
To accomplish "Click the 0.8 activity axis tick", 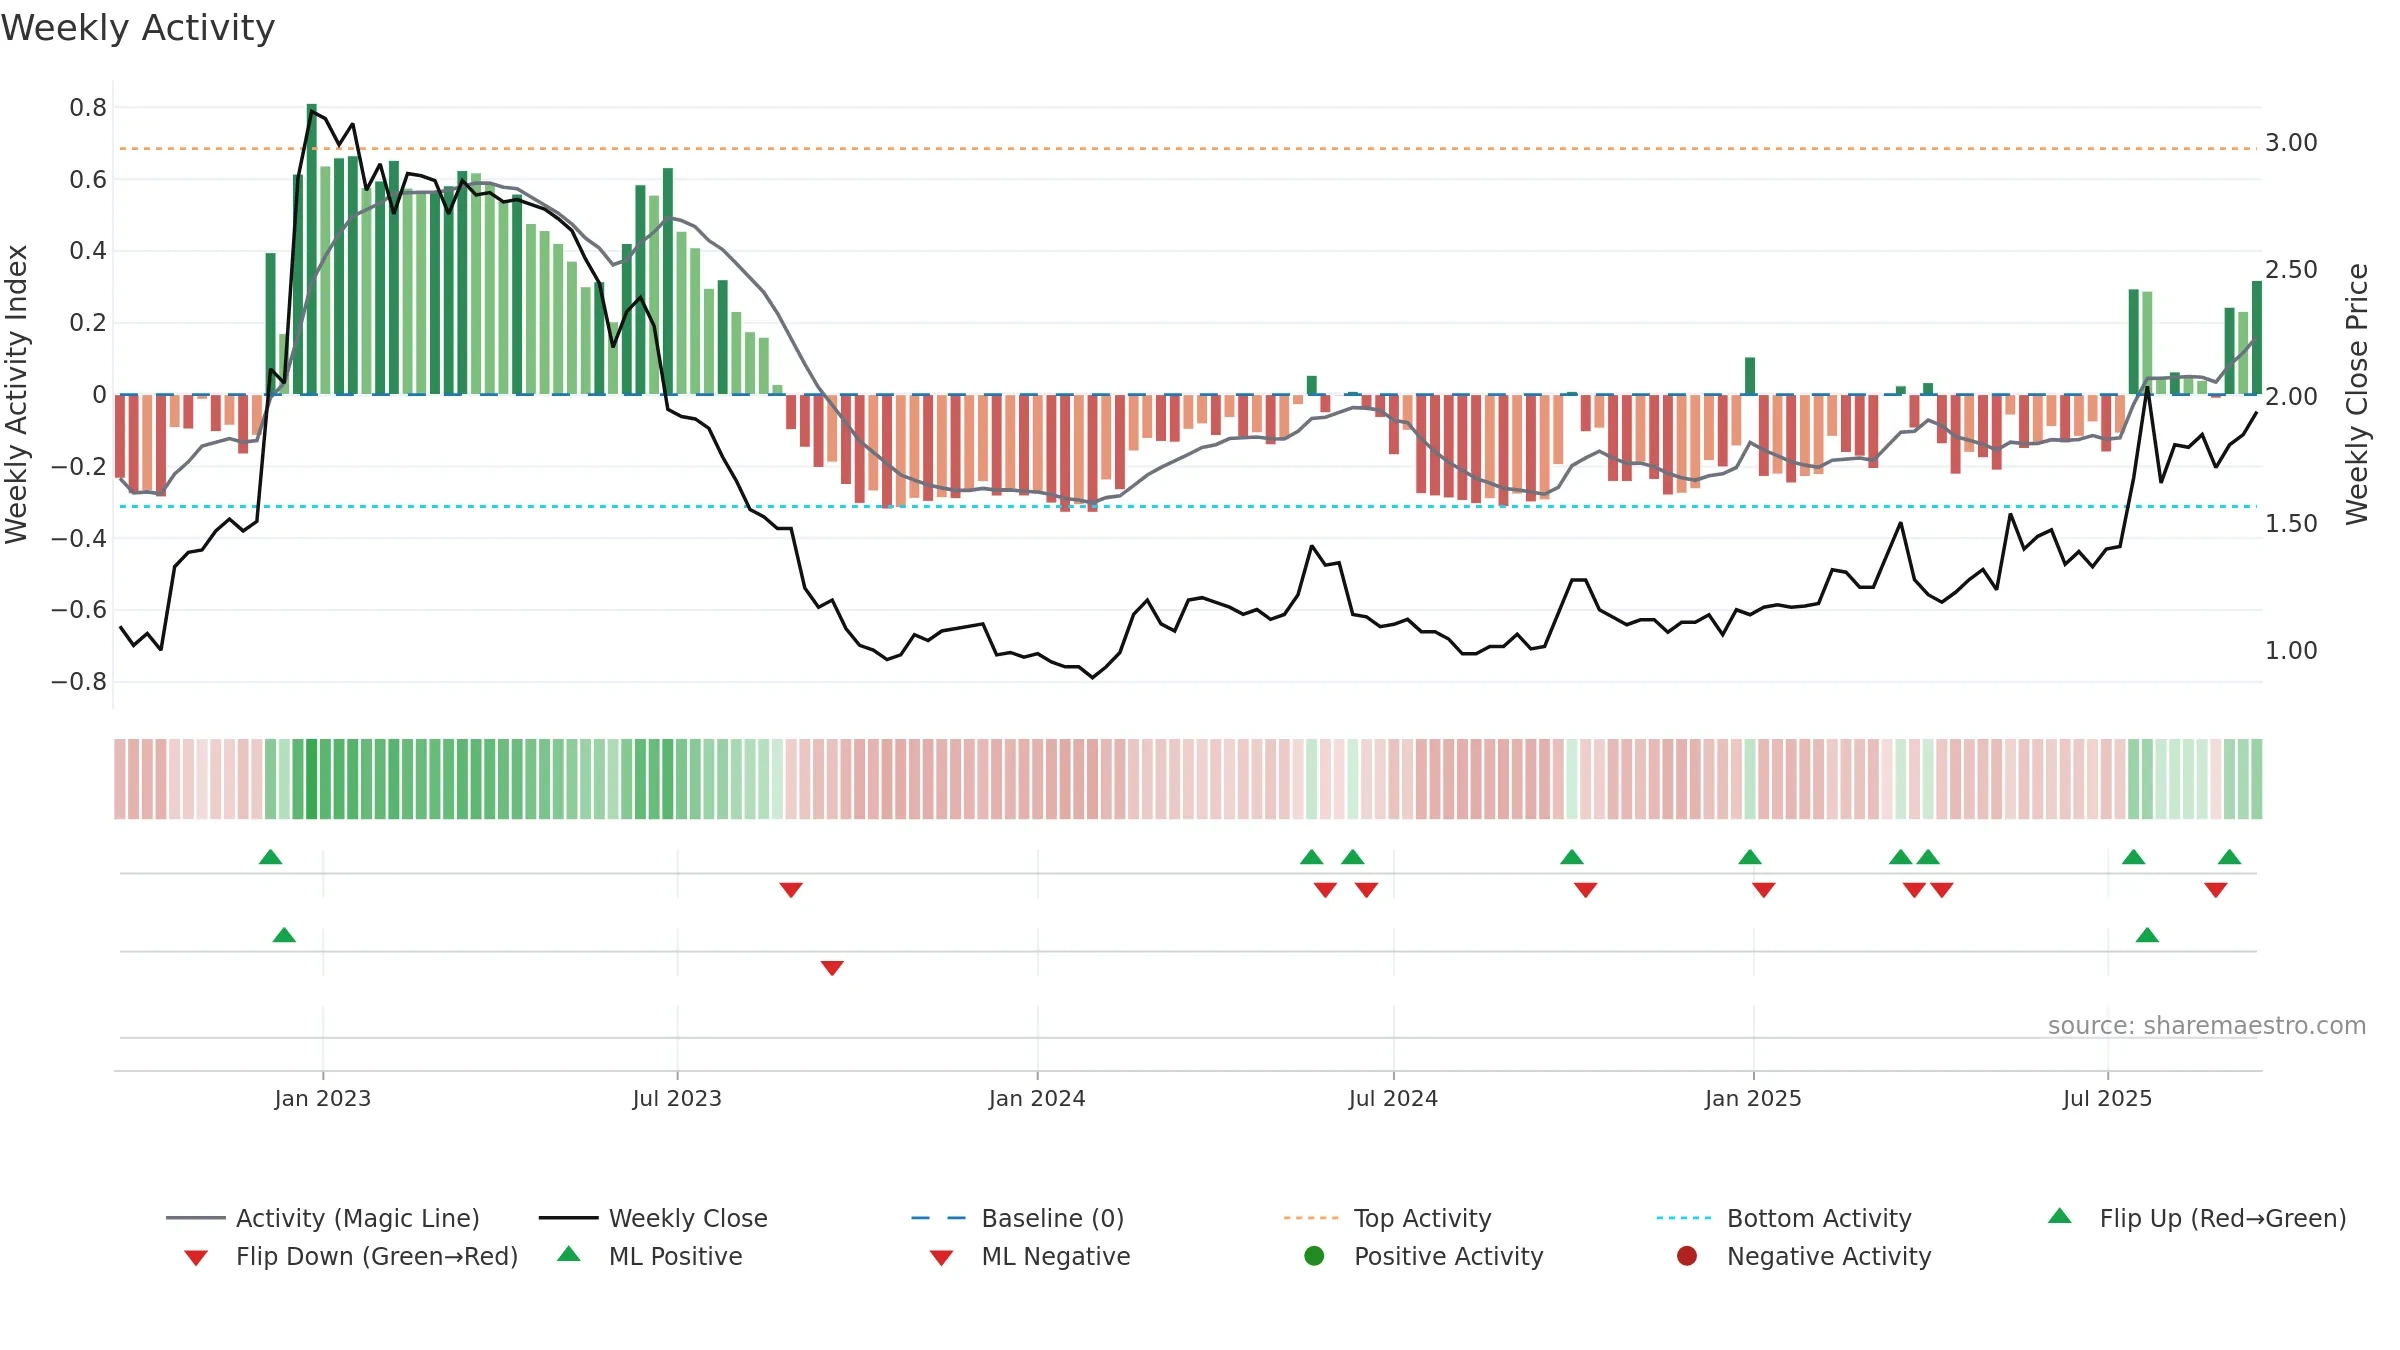I will click(x=88, y=107).
